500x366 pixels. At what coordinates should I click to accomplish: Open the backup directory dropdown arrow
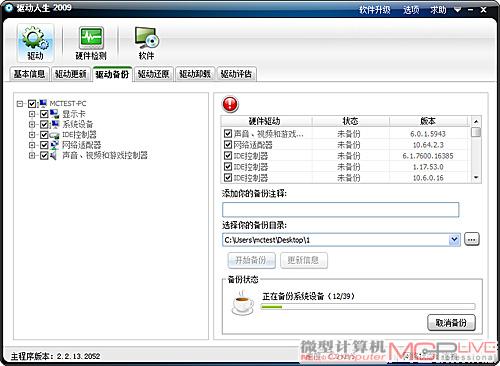point(454,240)
